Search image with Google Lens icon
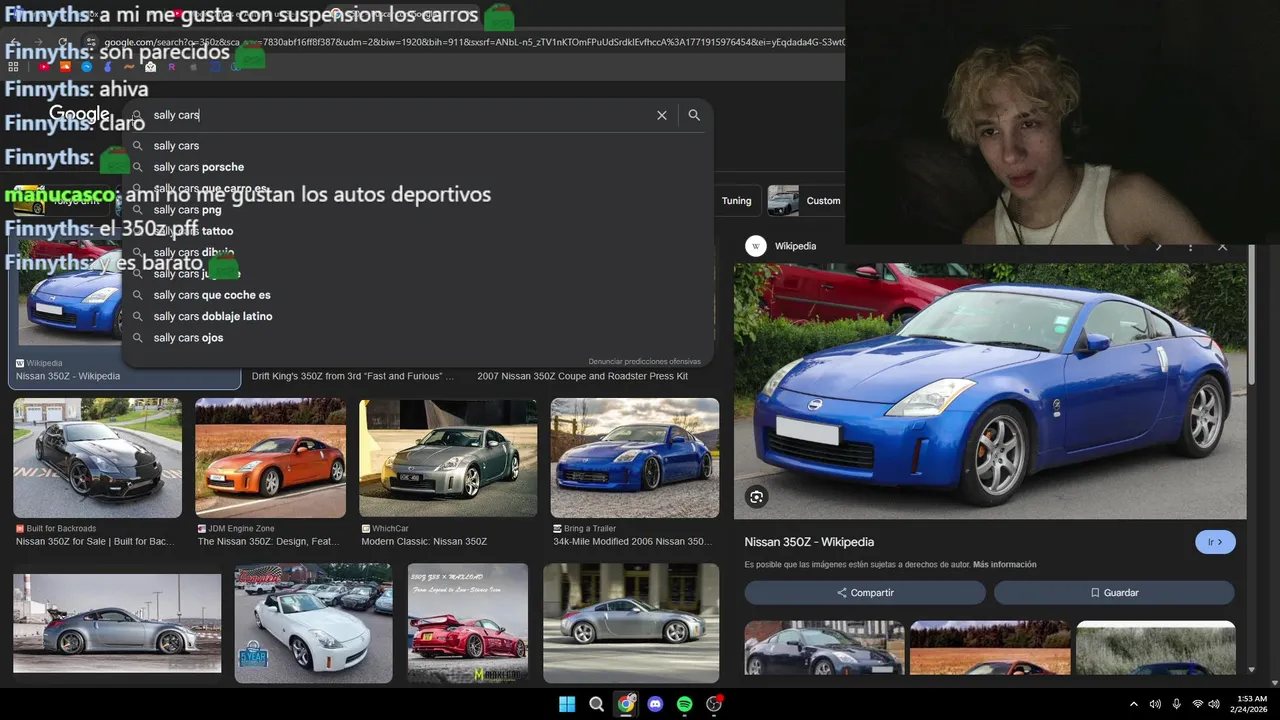 pos(756,497)
